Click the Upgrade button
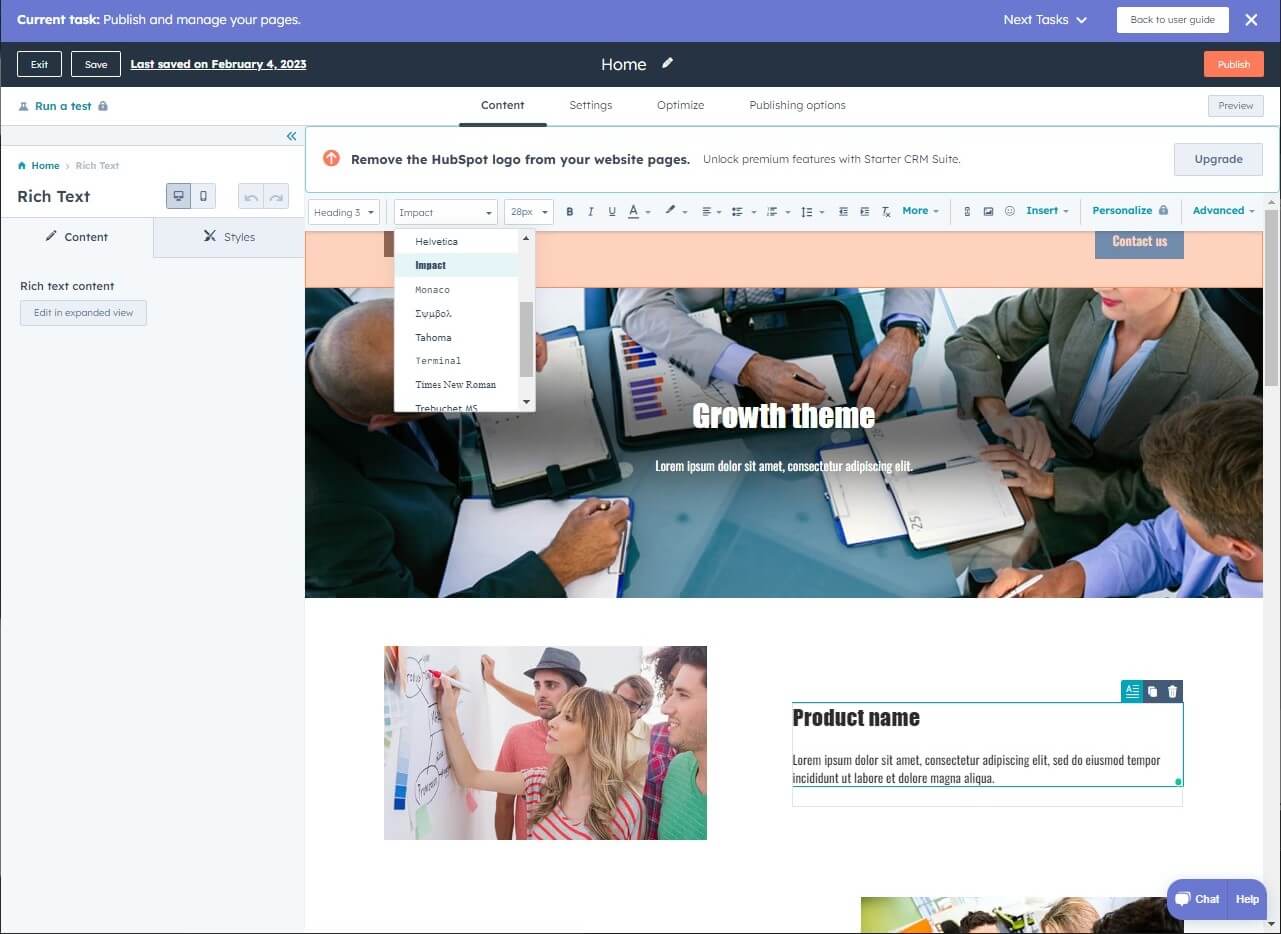This screenshot has width=1281, height=934. [1218, 159]
